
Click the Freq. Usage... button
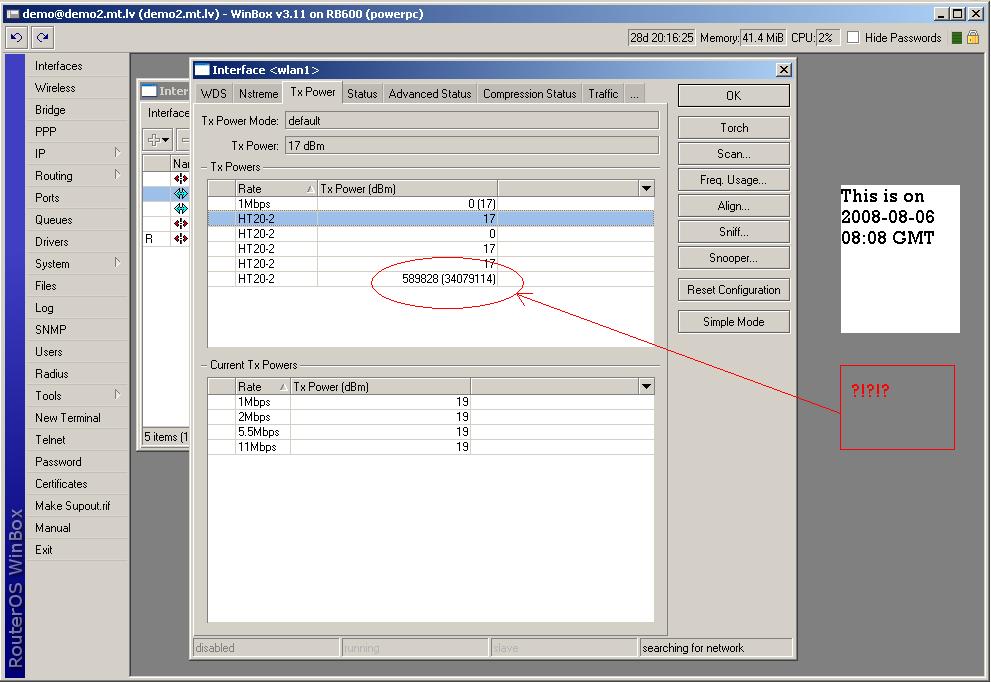[x=734, y=180]
